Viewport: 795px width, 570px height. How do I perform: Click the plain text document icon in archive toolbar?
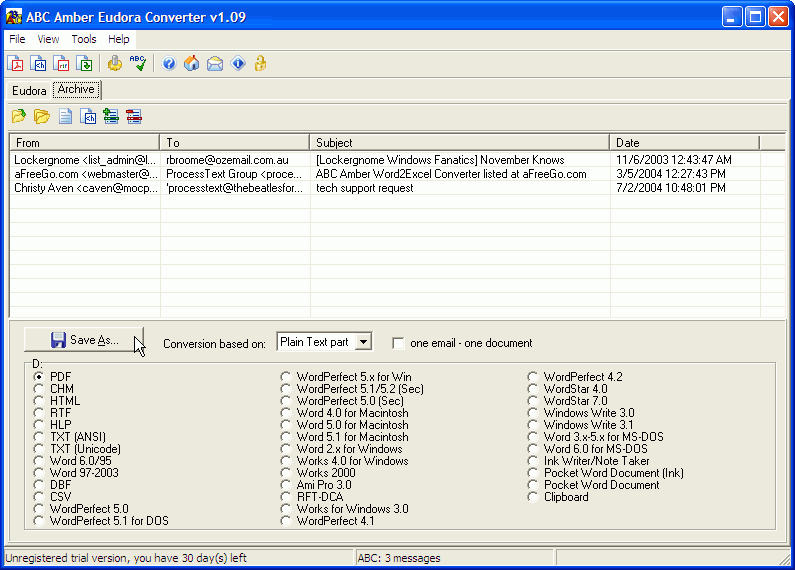pyautogui.click(x=65, y=116)
